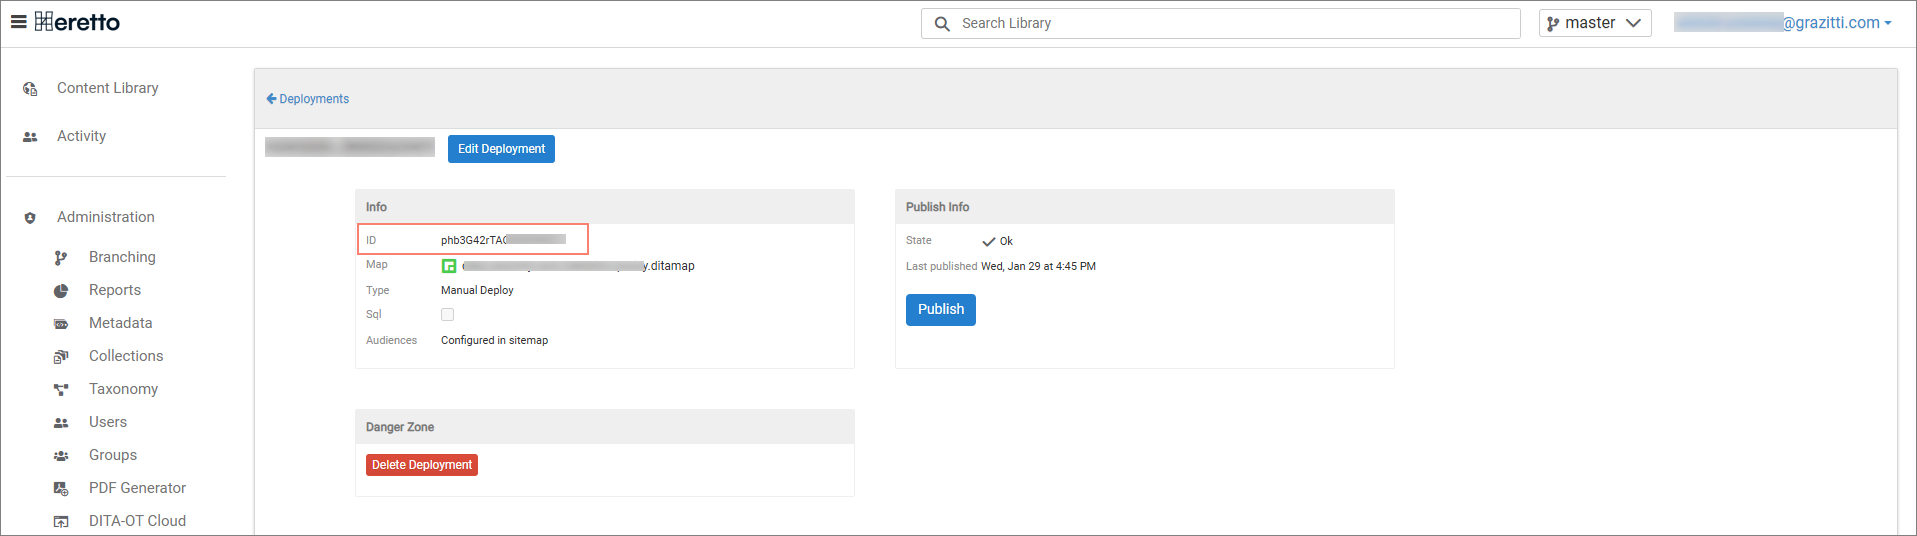Screen dimensions: 1917x536
Task: Open the user account email dropdown
Action: (x=1784, y=23)
